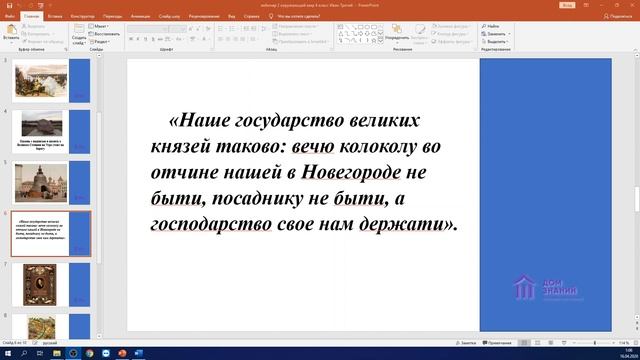640x360 pixels.
Task: Switch to the Рецензирование ribbon tab
Action: pos(204,16)
